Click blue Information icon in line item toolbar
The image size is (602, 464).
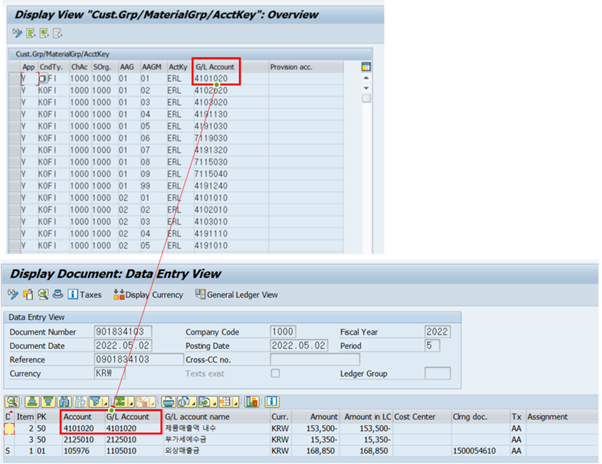click(272, 402)
